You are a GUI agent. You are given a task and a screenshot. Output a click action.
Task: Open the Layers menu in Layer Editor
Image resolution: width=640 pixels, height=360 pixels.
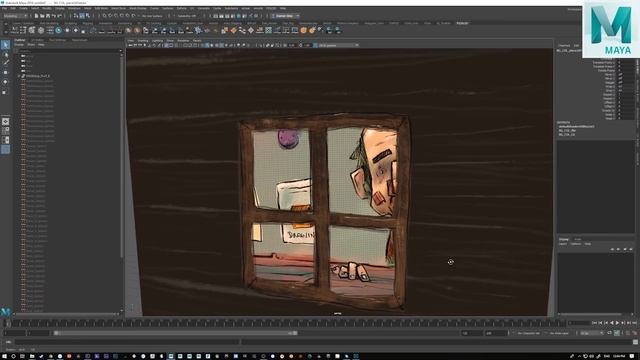coord(563,244)
